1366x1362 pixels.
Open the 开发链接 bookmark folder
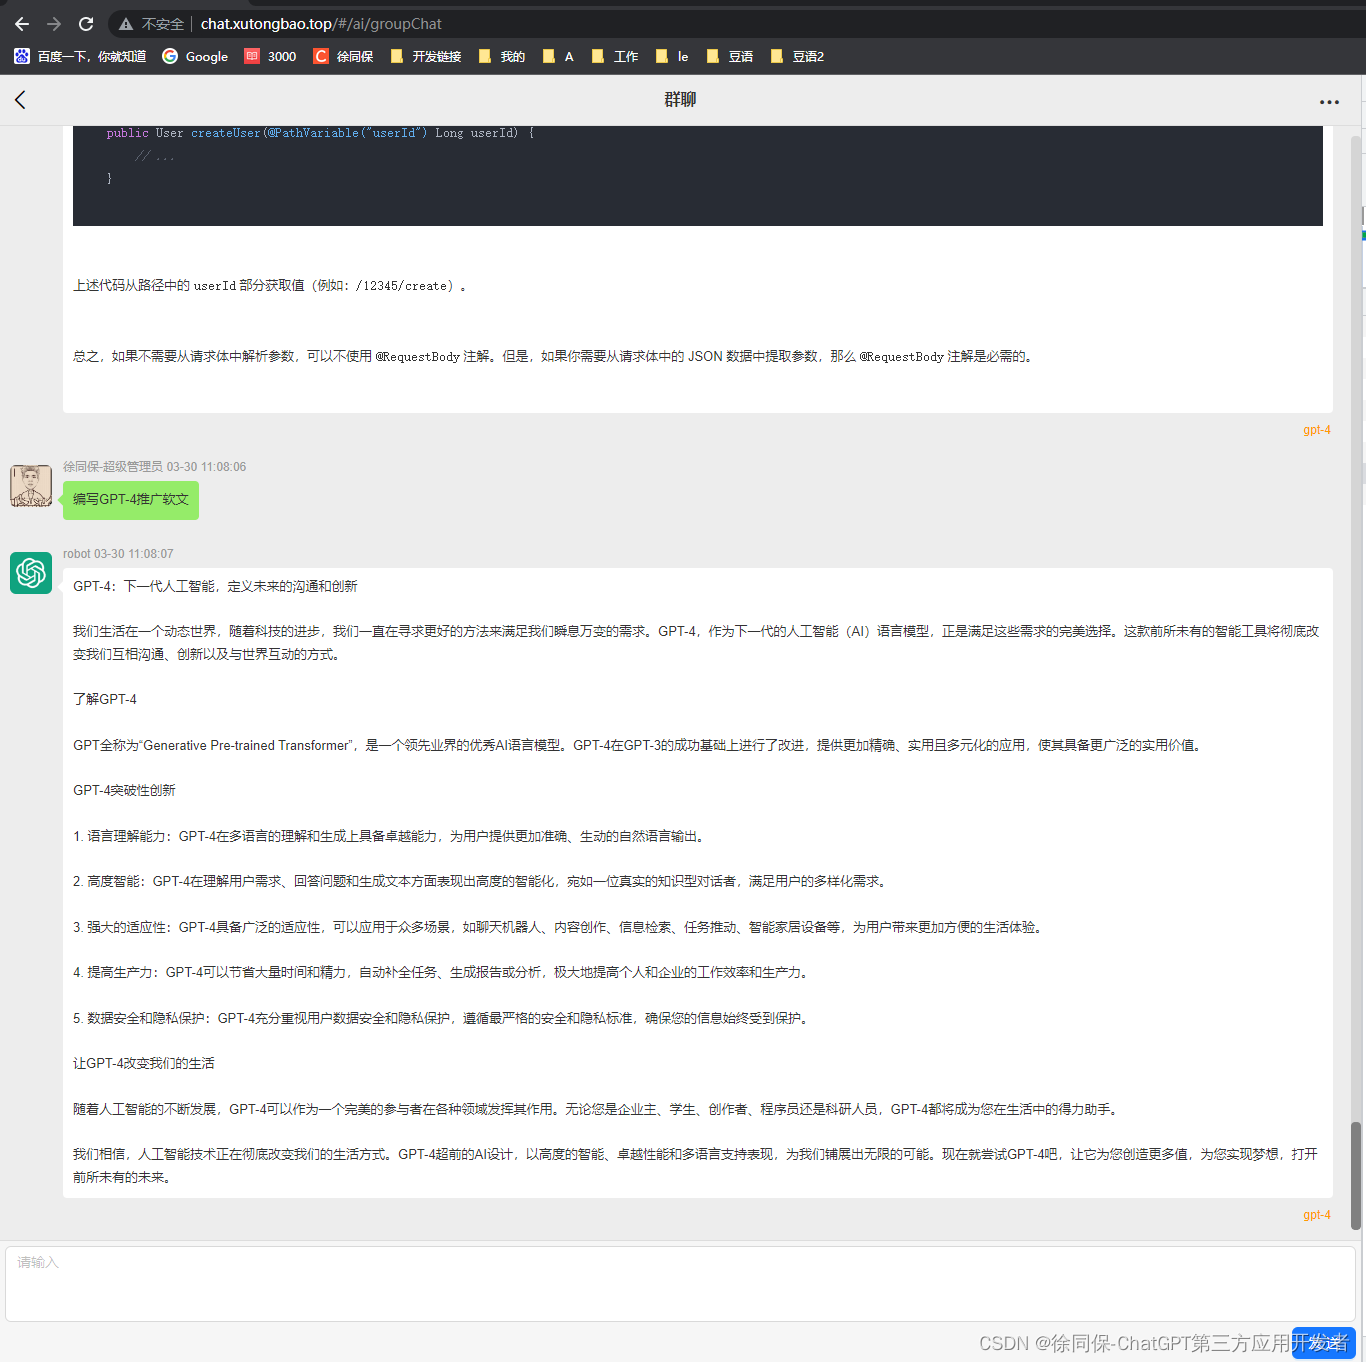tap(426, 57)
